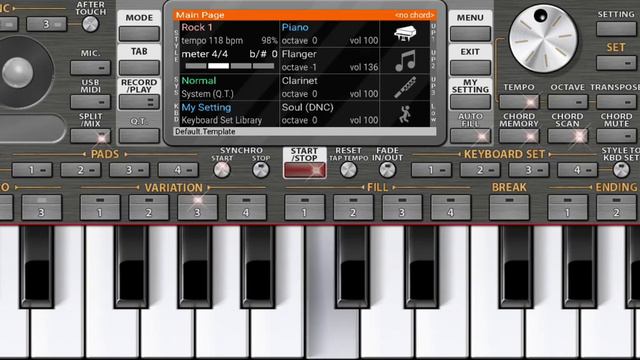
Task: Click the Tempo button
Action: tap(519, 102)
